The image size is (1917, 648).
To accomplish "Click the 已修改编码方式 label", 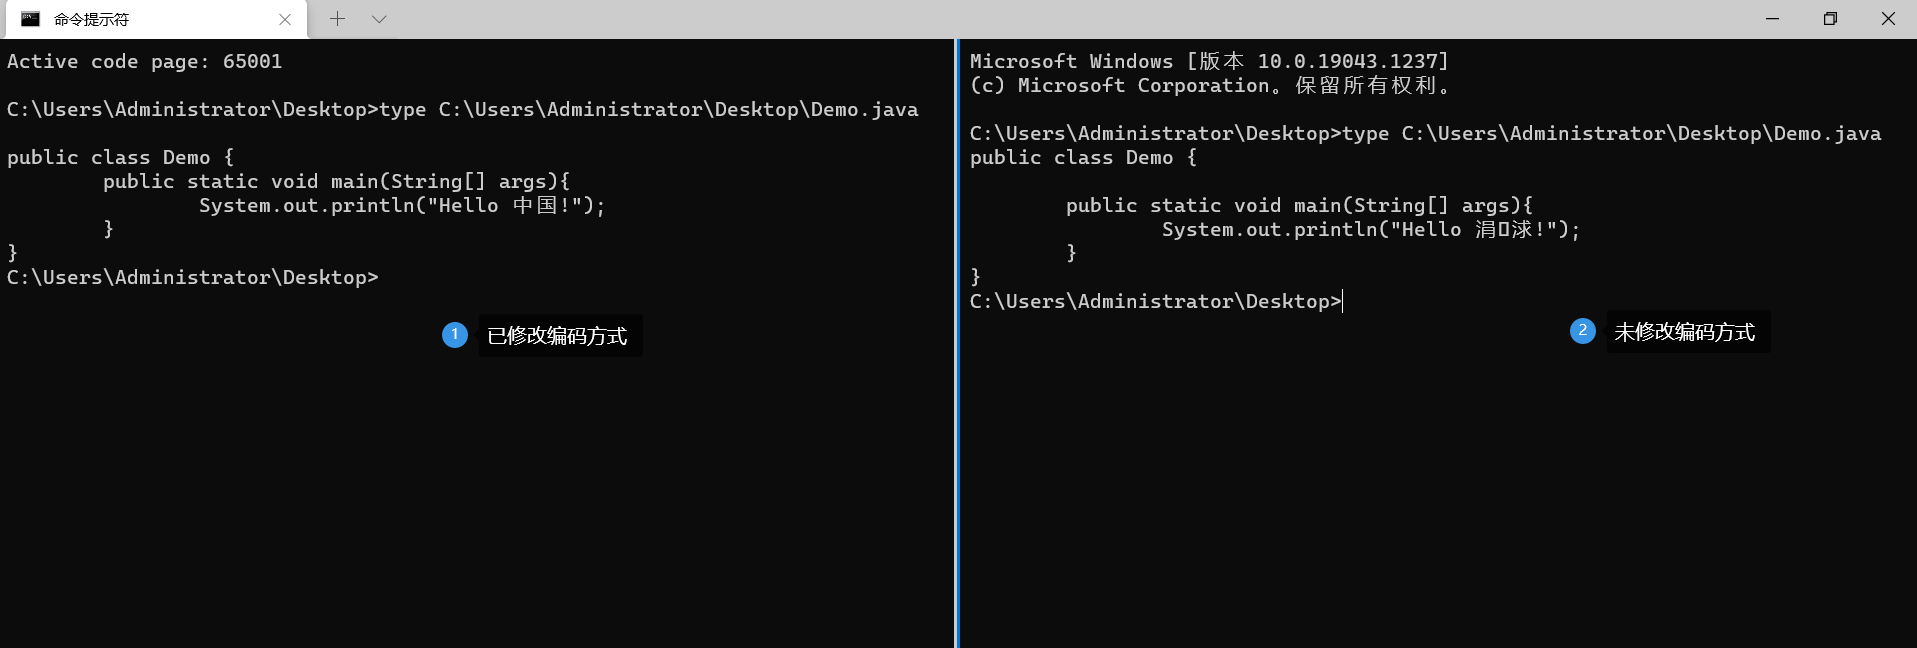I will (559, 336).
